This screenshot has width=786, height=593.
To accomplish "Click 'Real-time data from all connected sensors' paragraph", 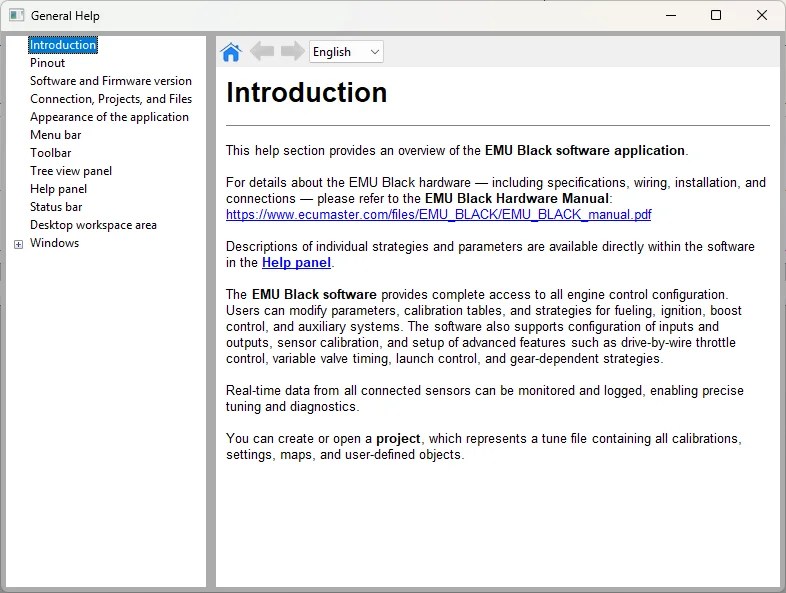I will point(485,399).
